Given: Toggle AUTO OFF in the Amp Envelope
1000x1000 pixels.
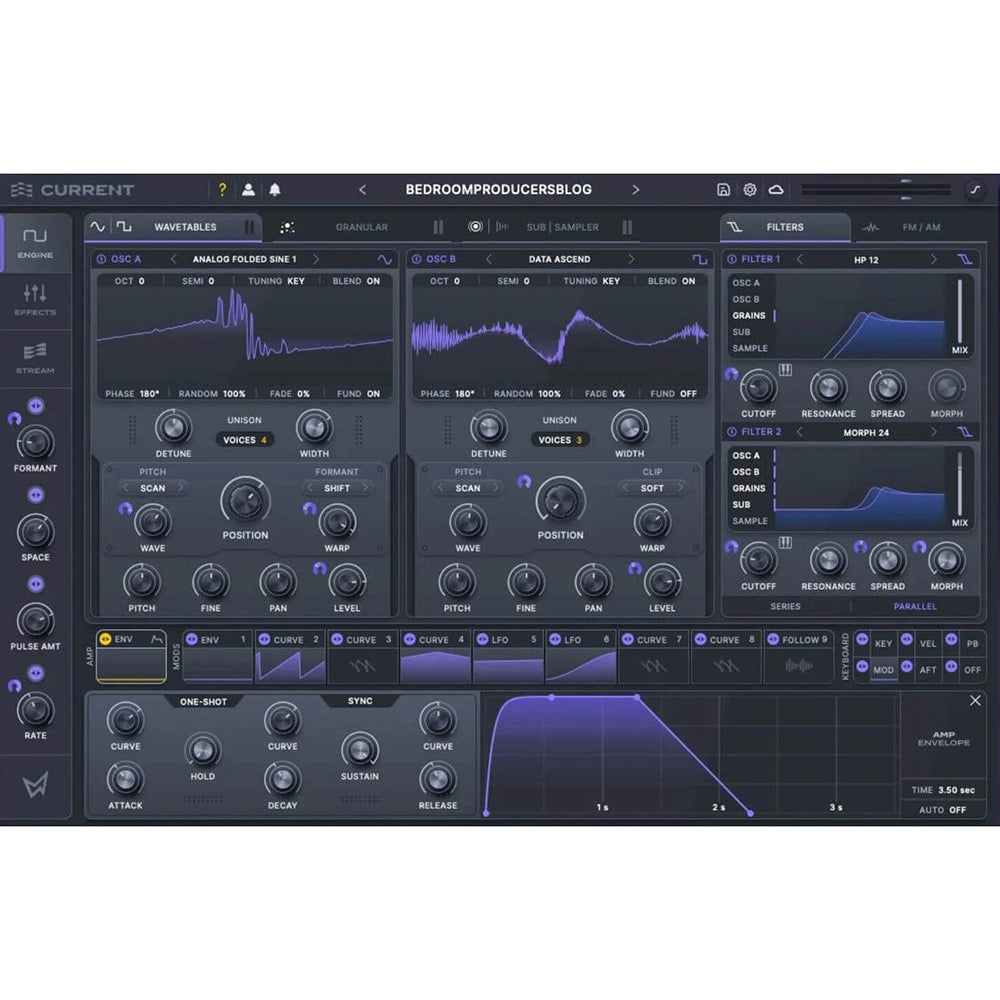Looking at the screenshot, I should point(944,811).
